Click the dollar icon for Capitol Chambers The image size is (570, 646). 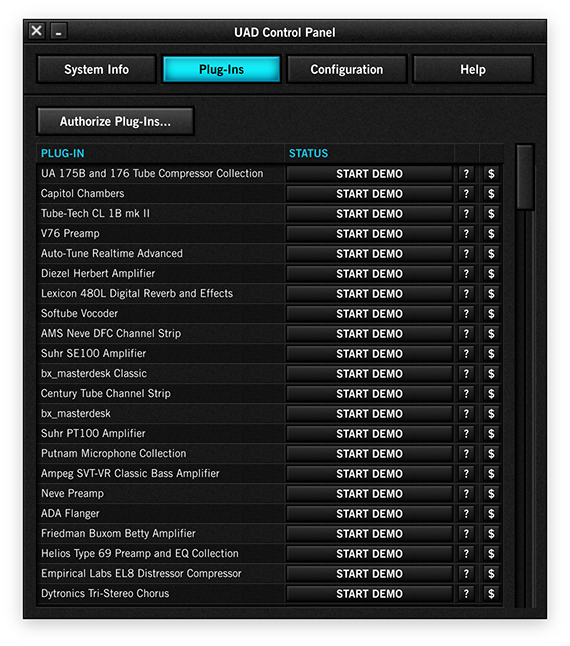click(491, 194)
